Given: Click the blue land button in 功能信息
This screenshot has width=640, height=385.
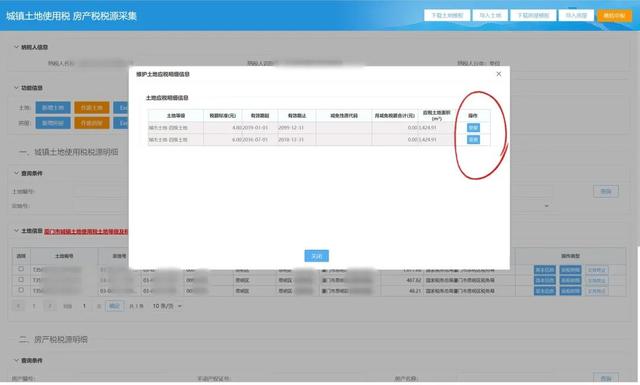Looking at the screenshot, I should tap(53, 108).
